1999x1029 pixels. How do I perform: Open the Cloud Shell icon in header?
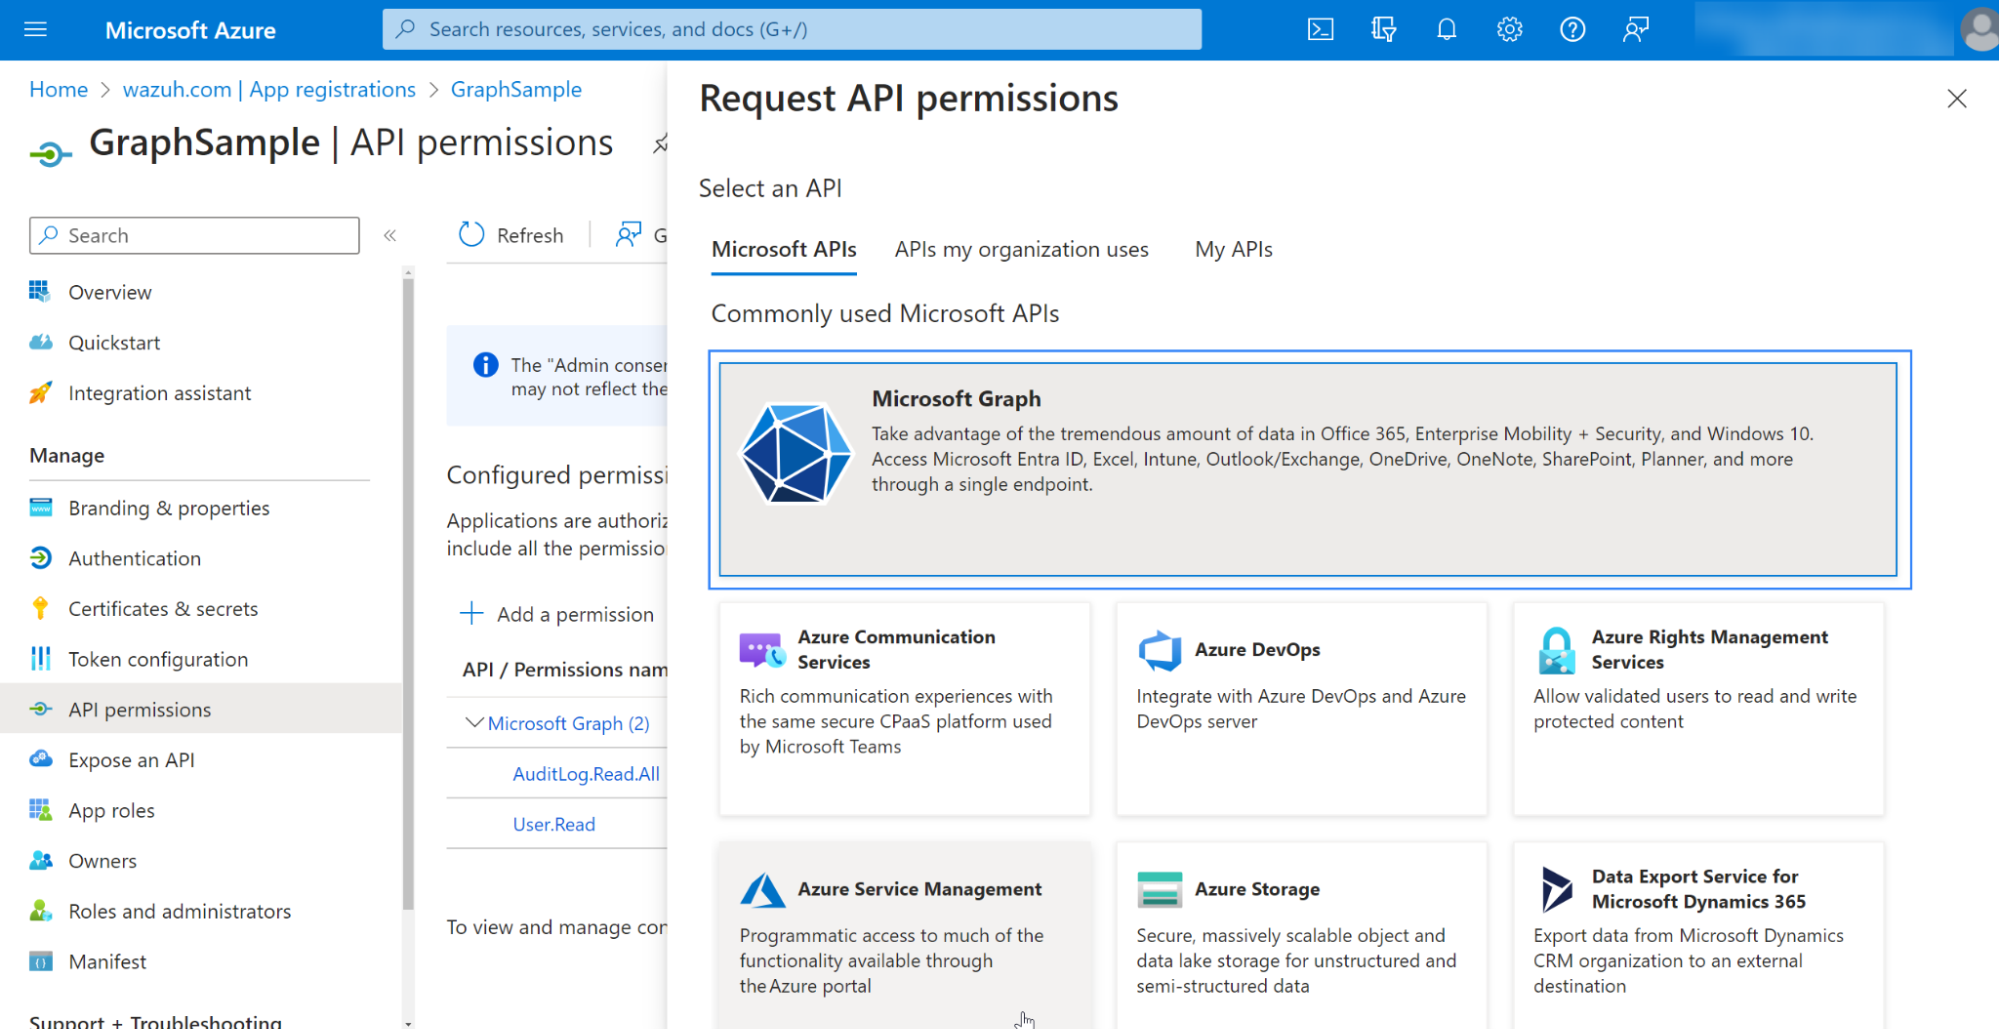coord(1320,30)
